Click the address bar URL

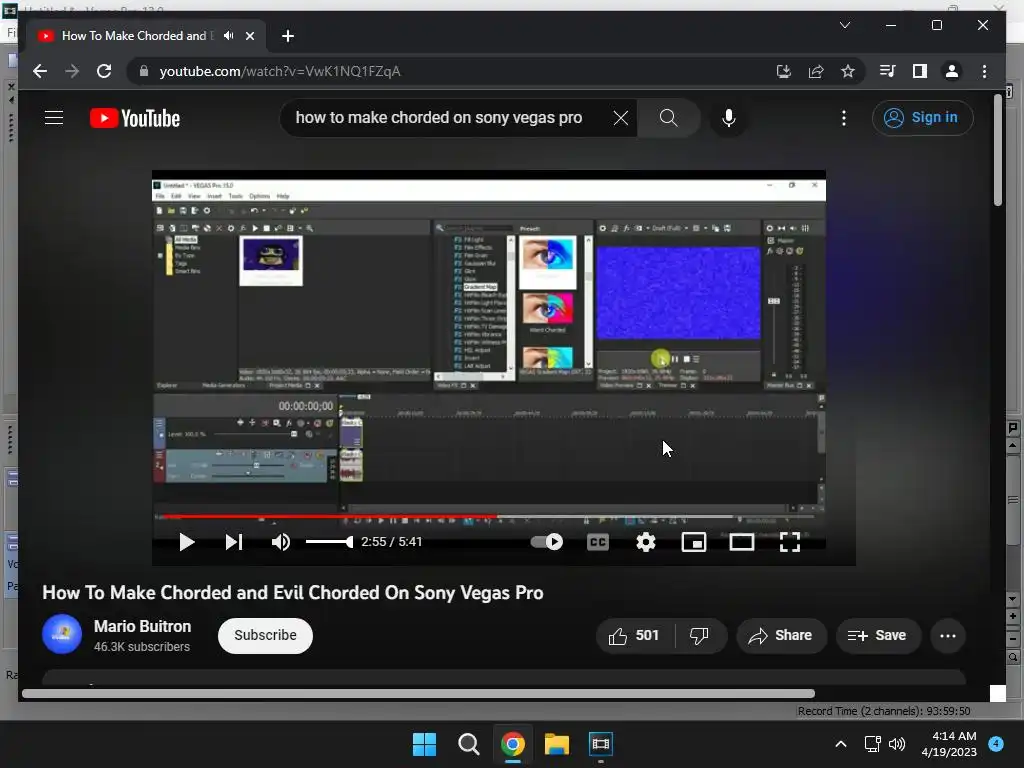coord(280,71)
